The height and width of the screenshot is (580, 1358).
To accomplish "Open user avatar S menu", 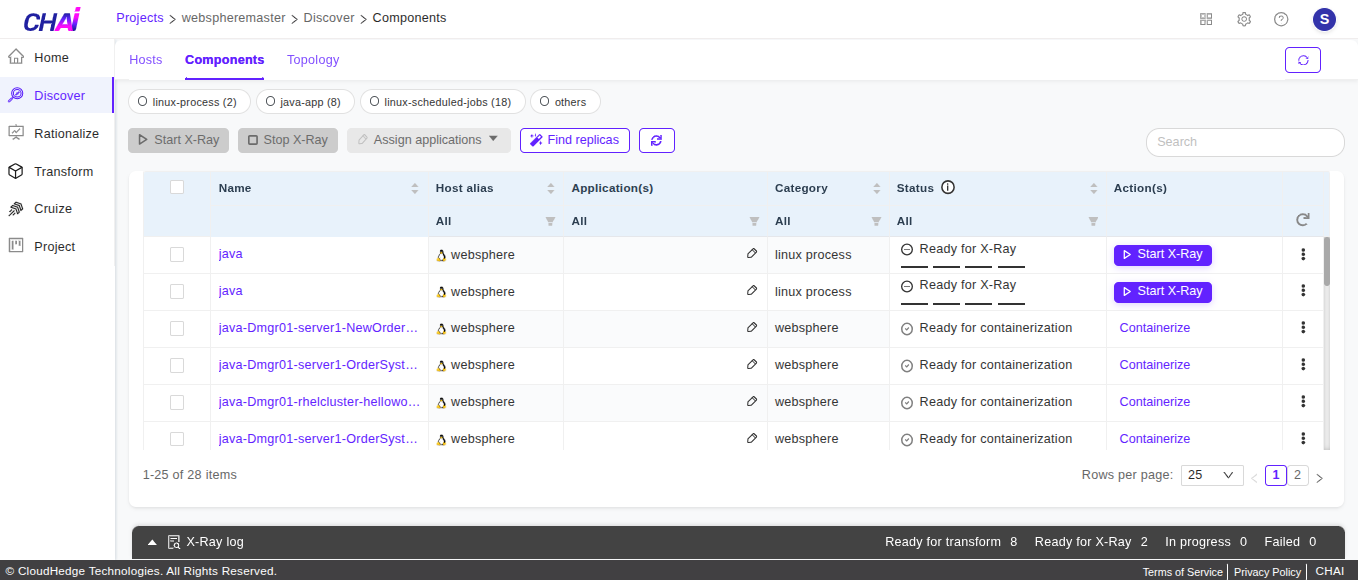I will tap(1324, 19).
